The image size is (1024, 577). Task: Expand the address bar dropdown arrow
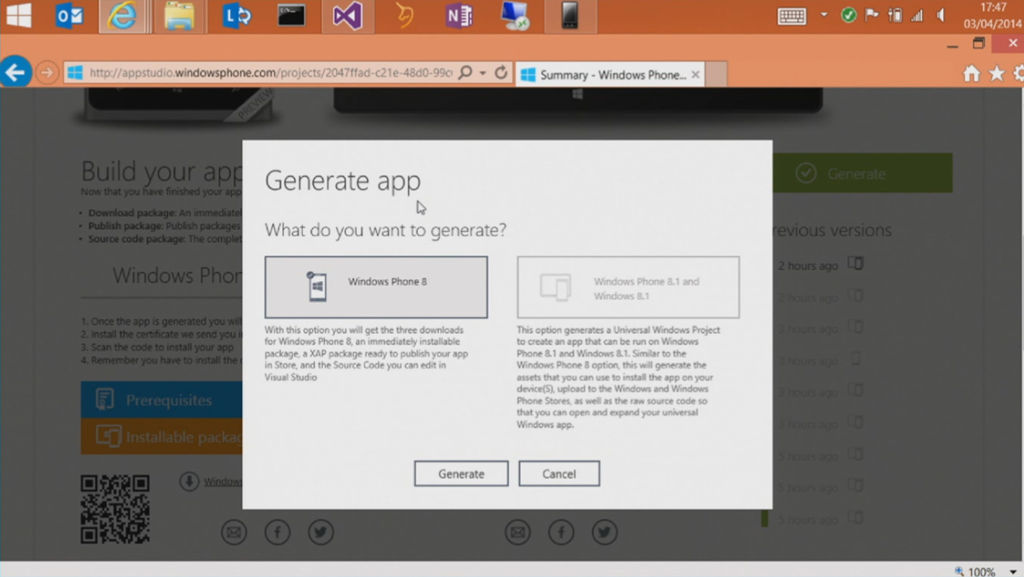pyautogui.click(x=483, y=73)
